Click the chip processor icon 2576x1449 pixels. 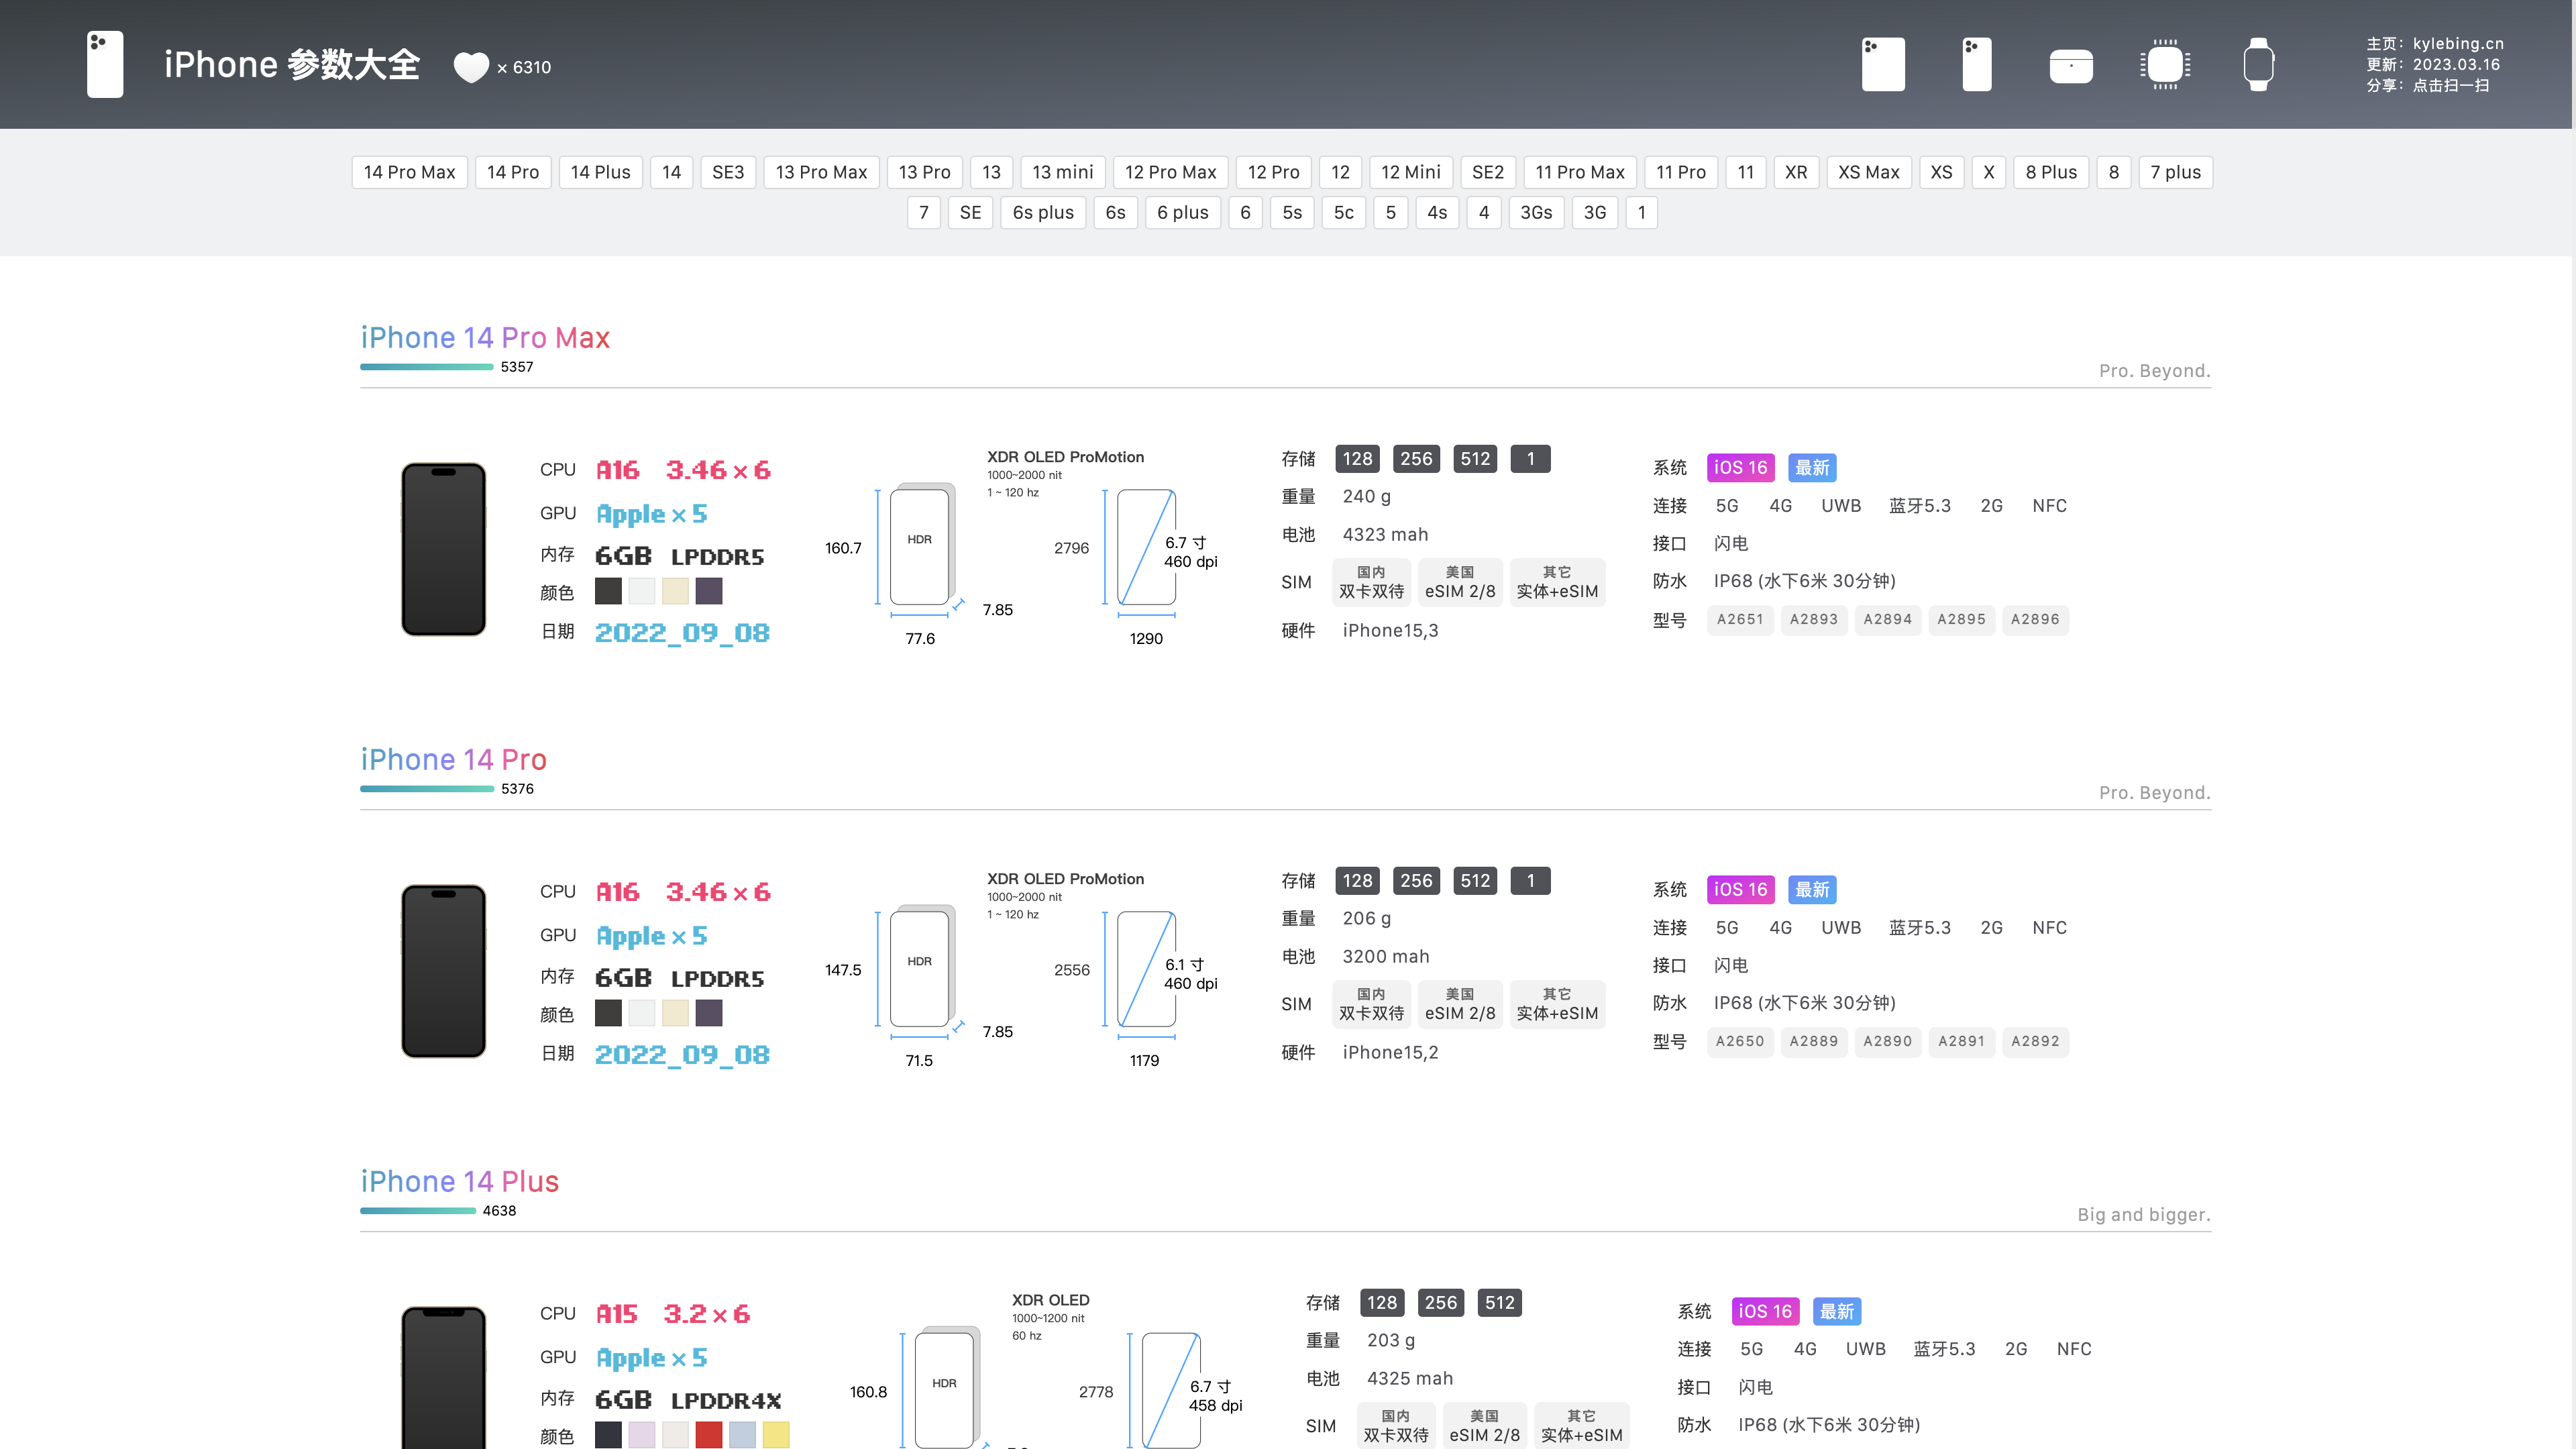click(x=2165, y=65)
